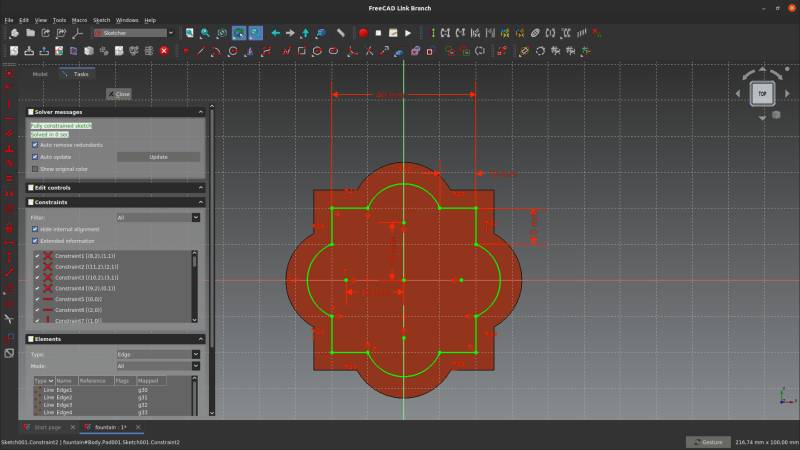
Task: Click the execute macro play icon
Action: (408, 33)
